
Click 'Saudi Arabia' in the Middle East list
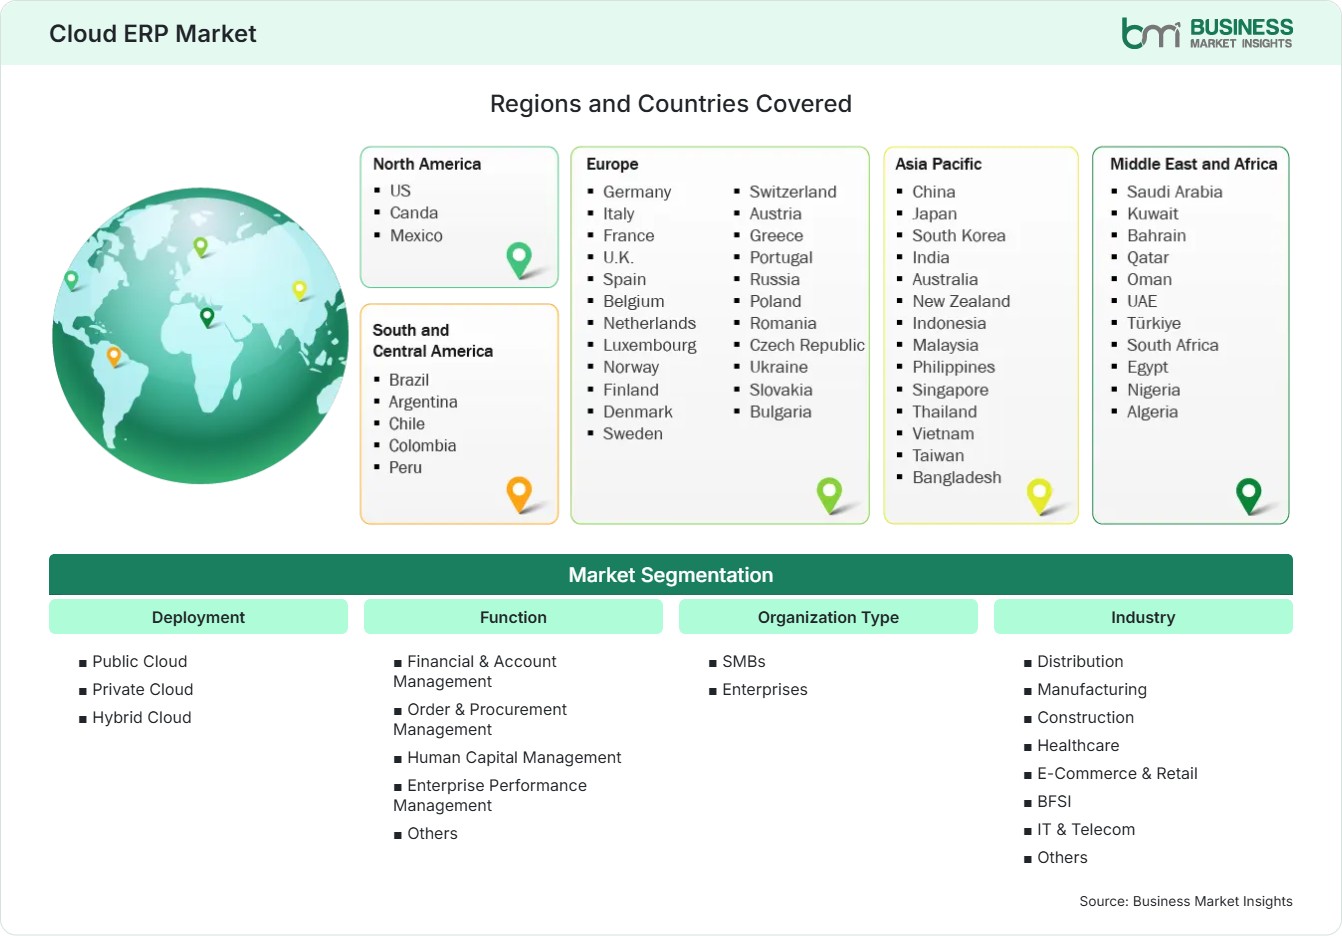[1175, 192]
